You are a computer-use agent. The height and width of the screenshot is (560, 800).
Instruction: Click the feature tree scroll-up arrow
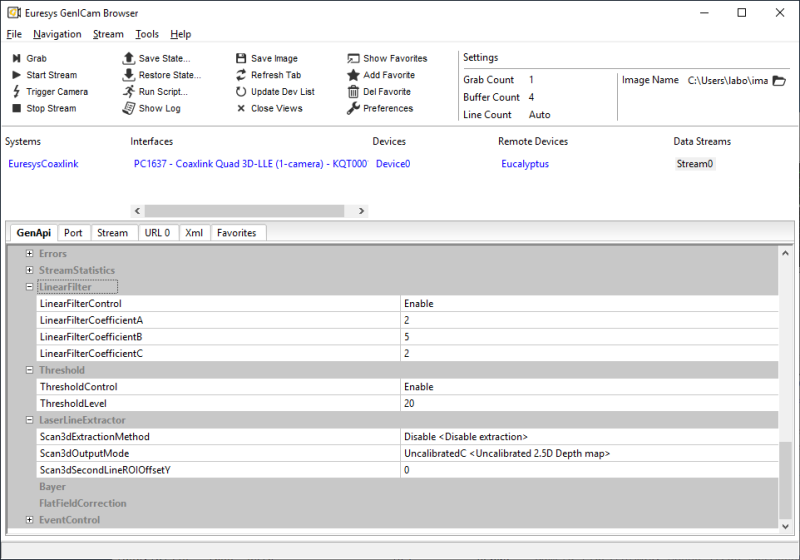(x=785, y=253)
